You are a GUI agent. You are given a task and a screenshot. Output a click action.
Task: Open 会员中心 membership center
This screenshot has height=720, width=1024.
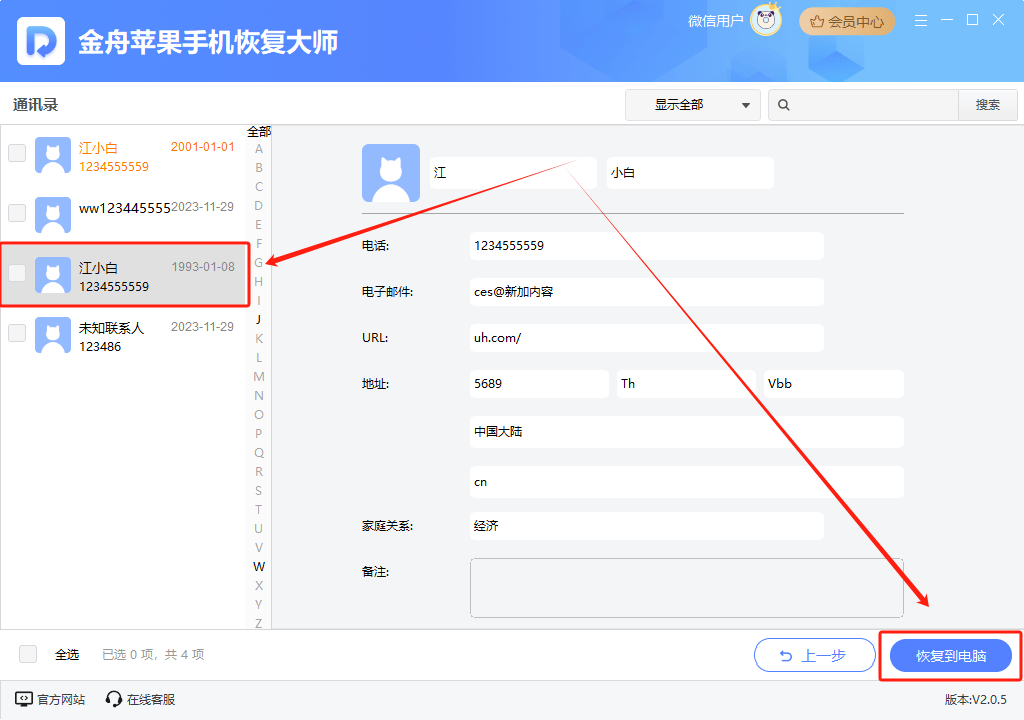(x=846, y=19)
